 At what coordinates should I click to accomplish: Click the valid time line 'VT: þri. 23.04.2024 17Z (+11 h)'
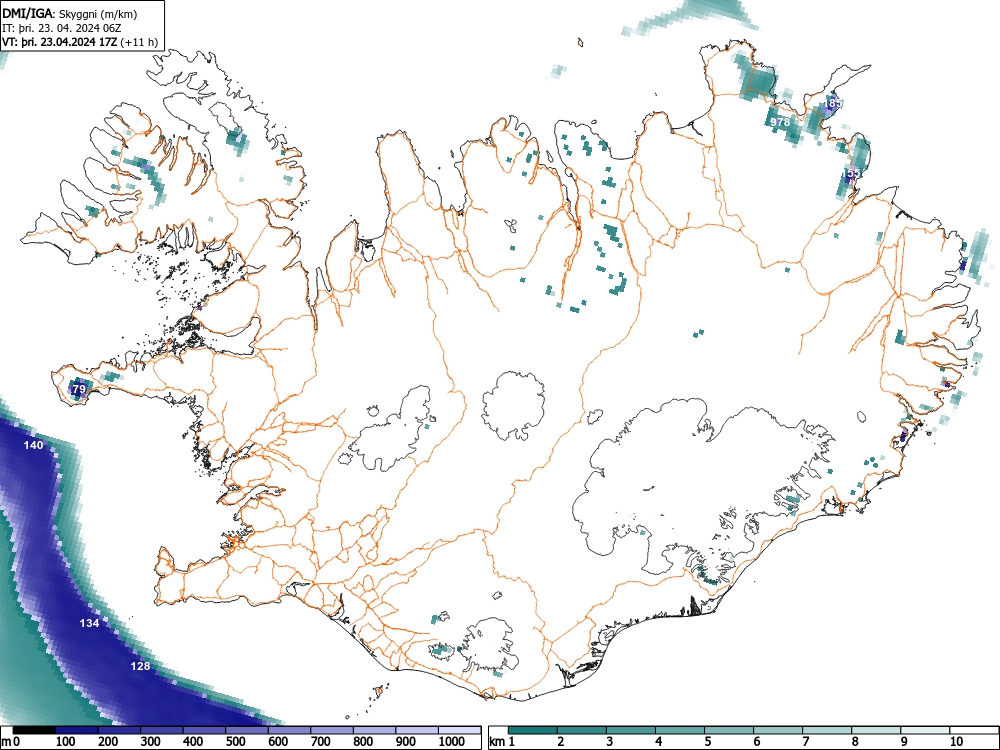(x=80, y=42)
